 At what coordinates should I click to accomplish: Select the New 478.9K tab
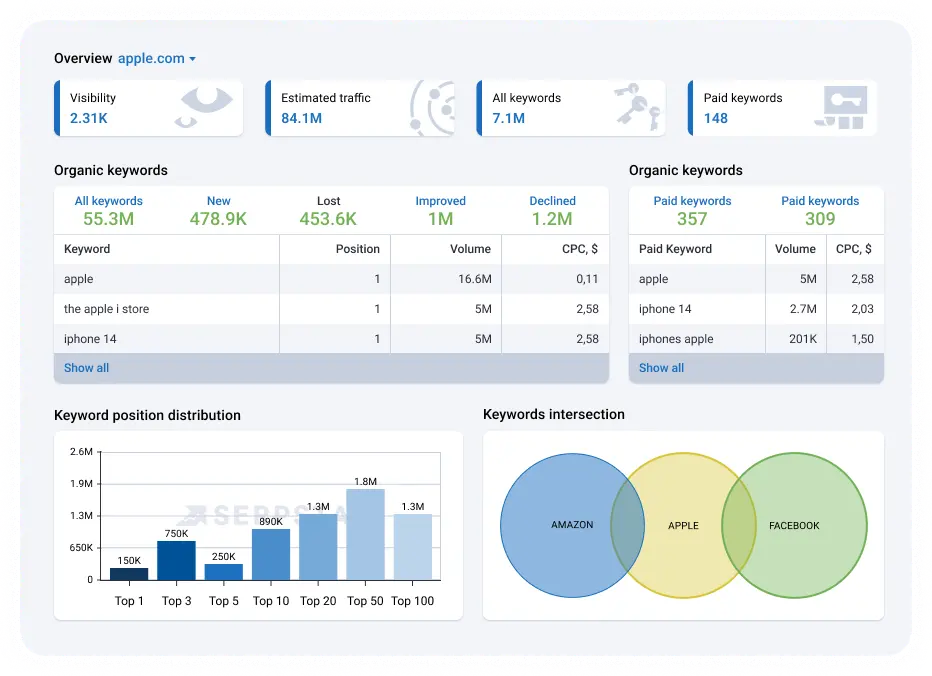point(218,210)
